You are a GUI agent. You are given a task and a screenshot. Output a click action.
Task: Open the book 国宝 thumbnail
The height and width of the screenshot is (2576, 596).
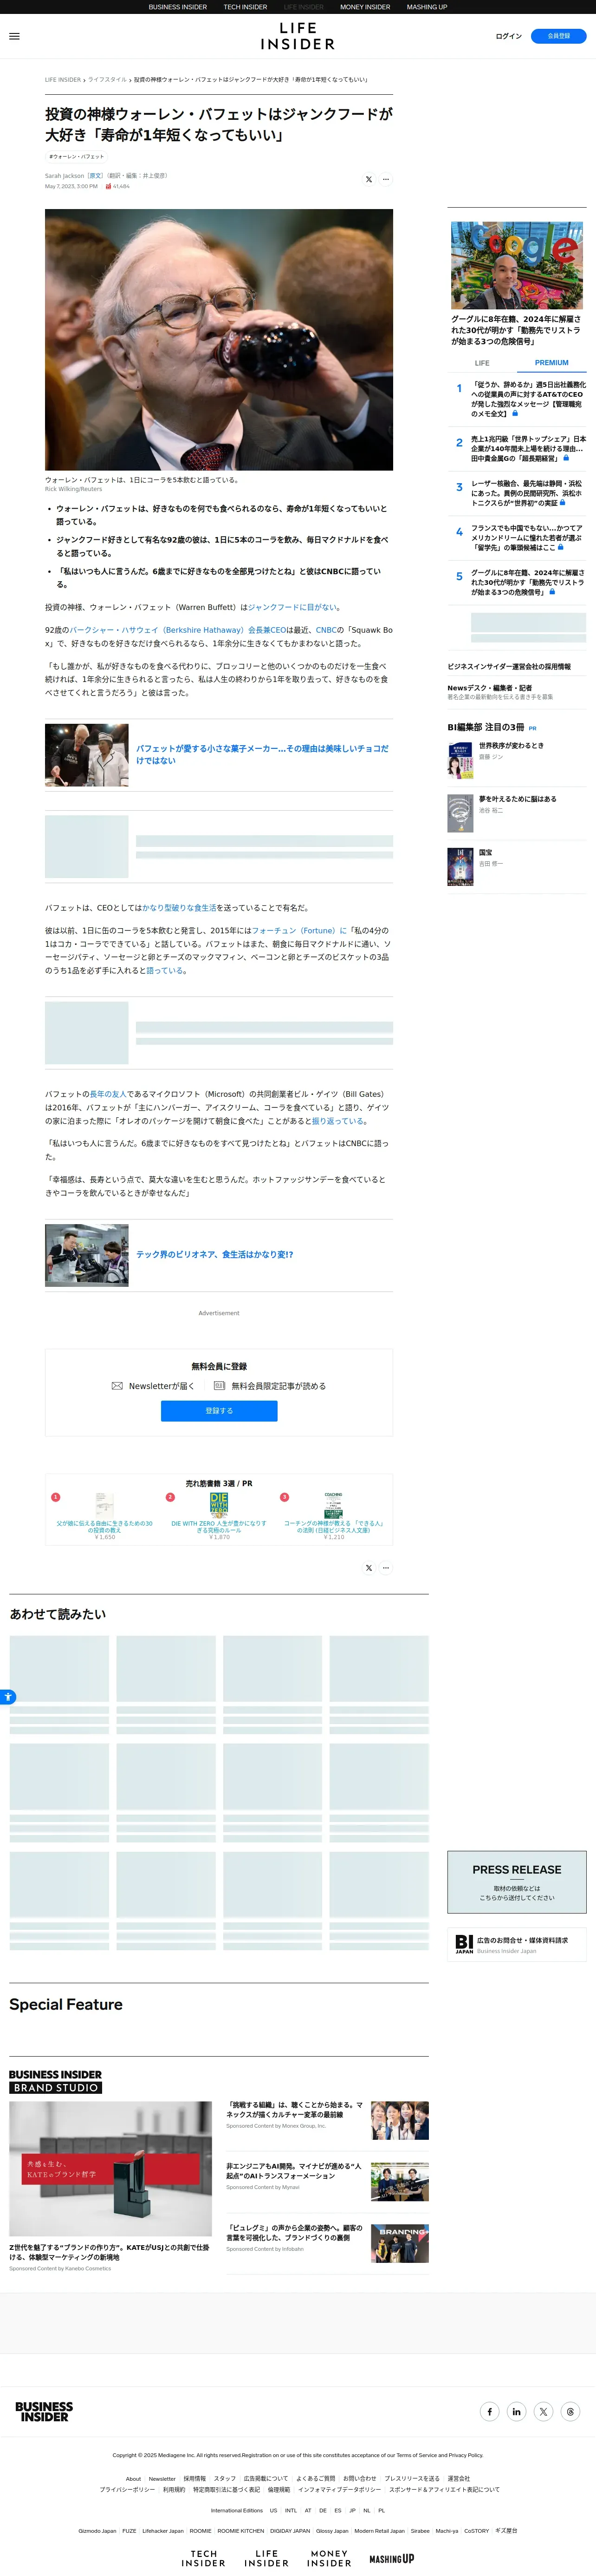pos(460,867)
